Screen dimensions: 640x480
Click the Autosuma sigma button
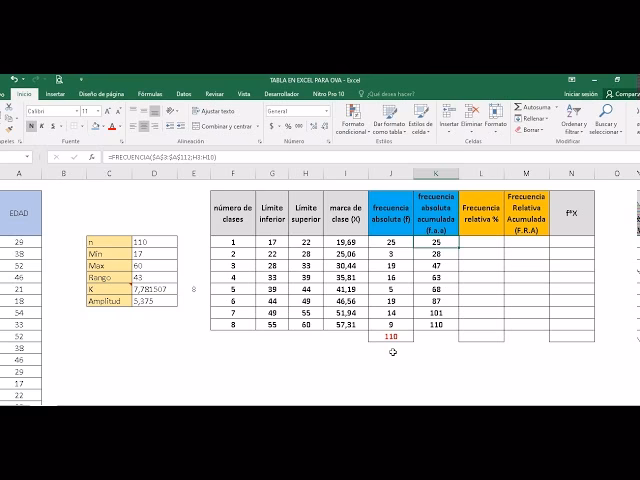click(532, 107)
